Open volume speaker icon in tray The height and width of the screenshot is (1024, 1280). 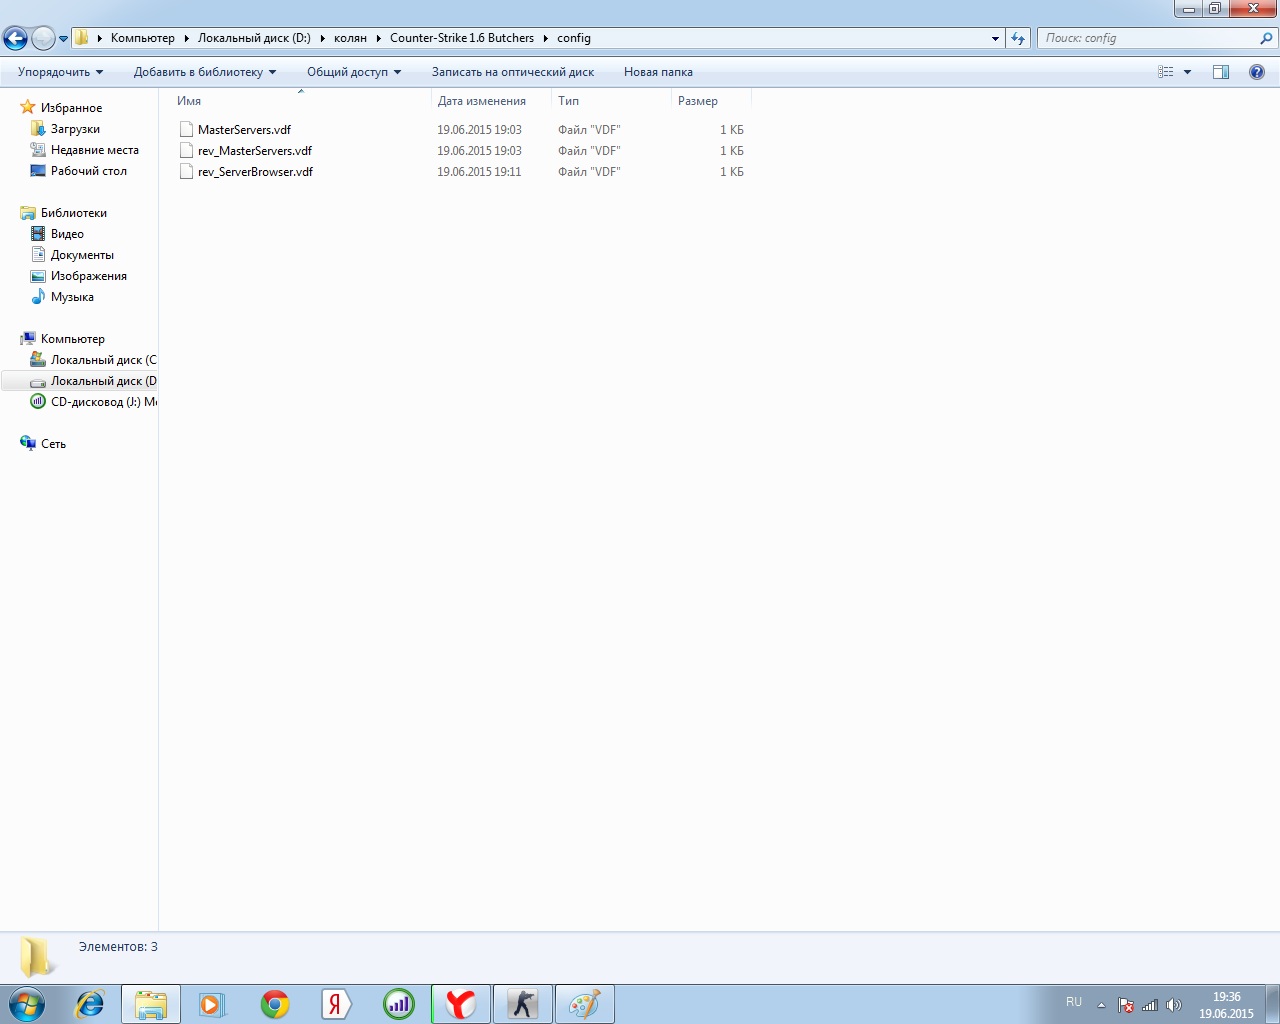1174,1005
